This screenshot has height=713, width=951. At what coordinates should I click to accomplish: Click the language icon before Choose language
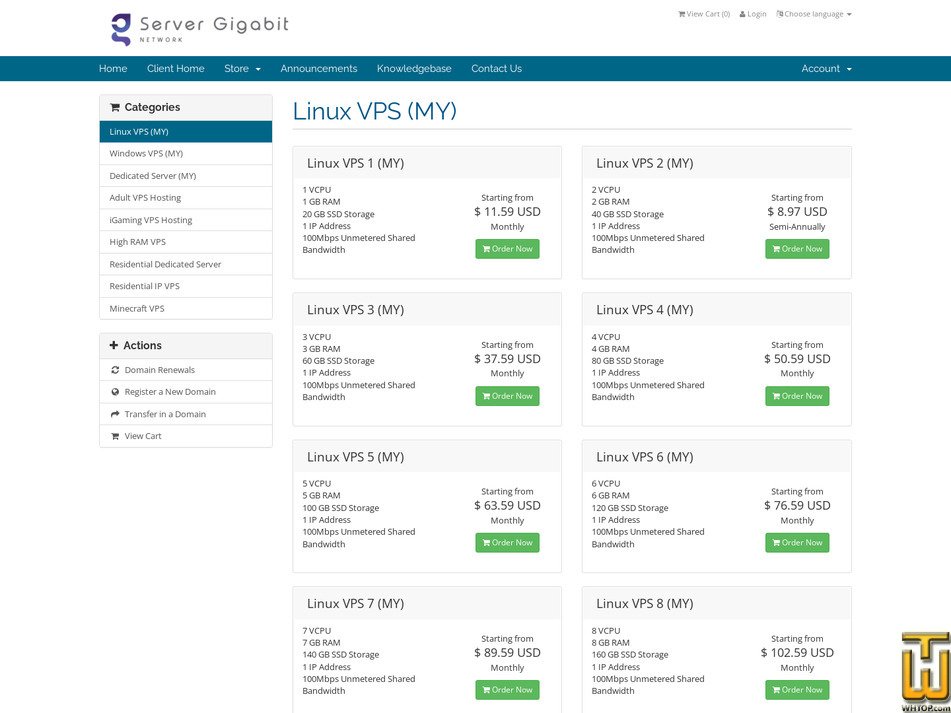tap(779, 13)
